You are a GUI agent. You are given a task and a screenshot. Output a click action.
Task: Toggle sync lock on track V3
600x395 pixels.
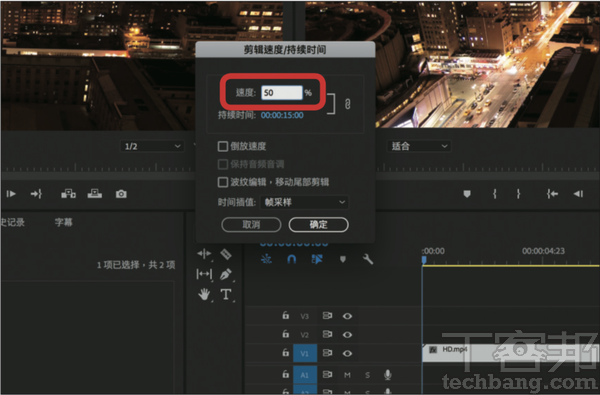click(x=327, y=315)
